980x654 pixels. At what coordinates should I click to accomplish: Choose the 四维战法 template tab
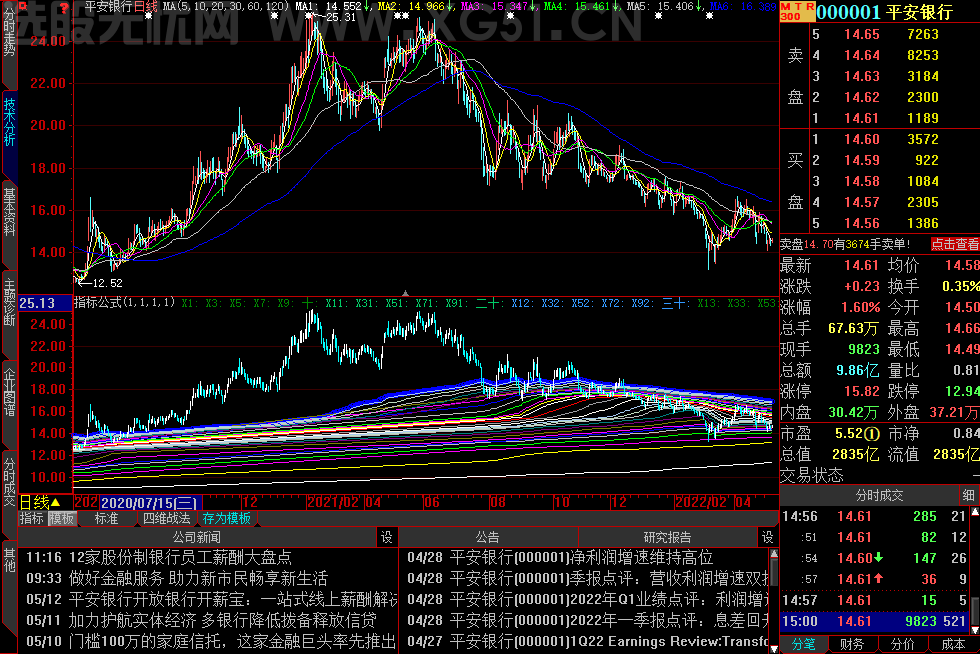[166, 518]
